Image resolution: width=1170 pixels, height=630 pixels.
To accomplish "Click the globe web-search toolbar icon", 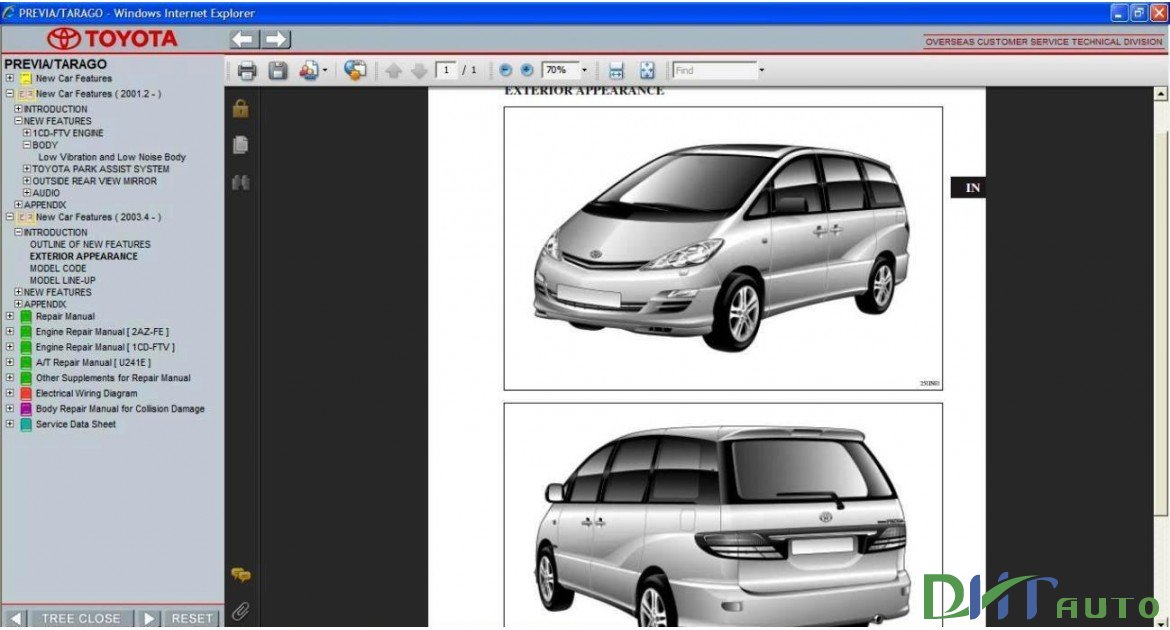I will pos(355,70).
